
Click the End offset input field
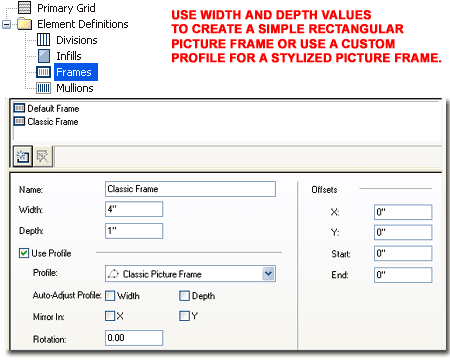403,275
